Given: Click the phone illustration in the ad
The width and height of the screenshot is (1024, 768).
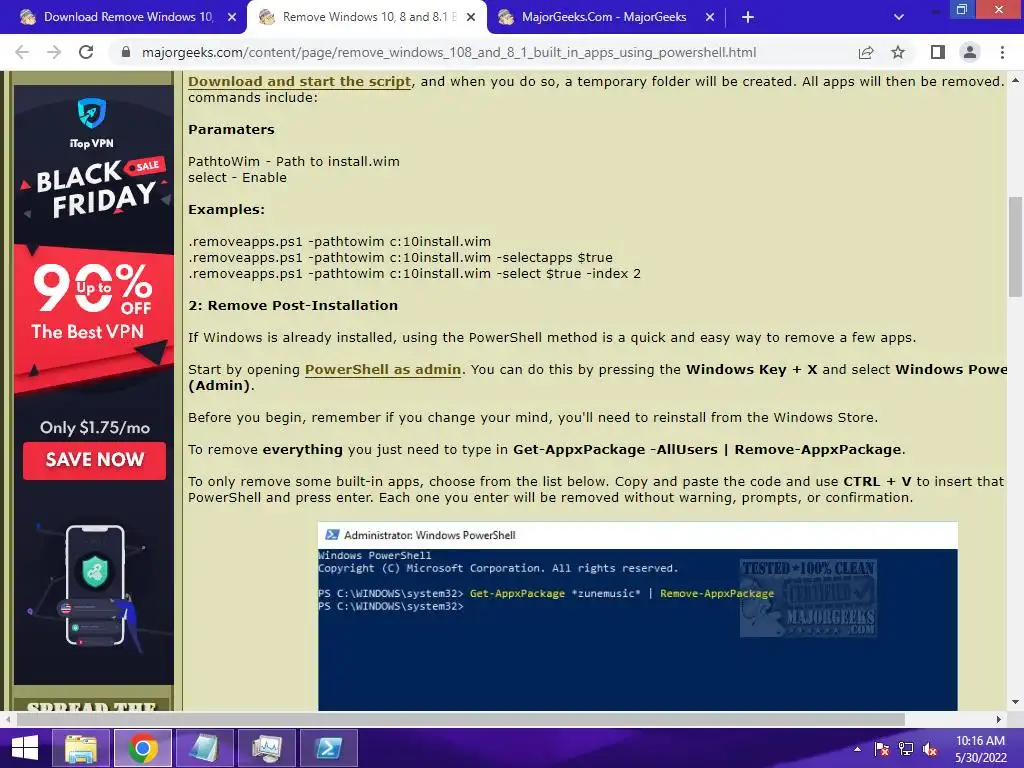Looking at the screenshot, I should tap(95, 584).
